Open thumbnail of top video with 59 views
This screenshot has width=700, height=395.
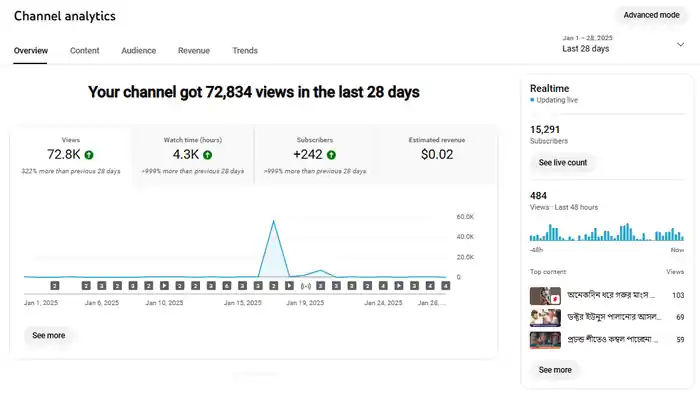pos(545,340)
